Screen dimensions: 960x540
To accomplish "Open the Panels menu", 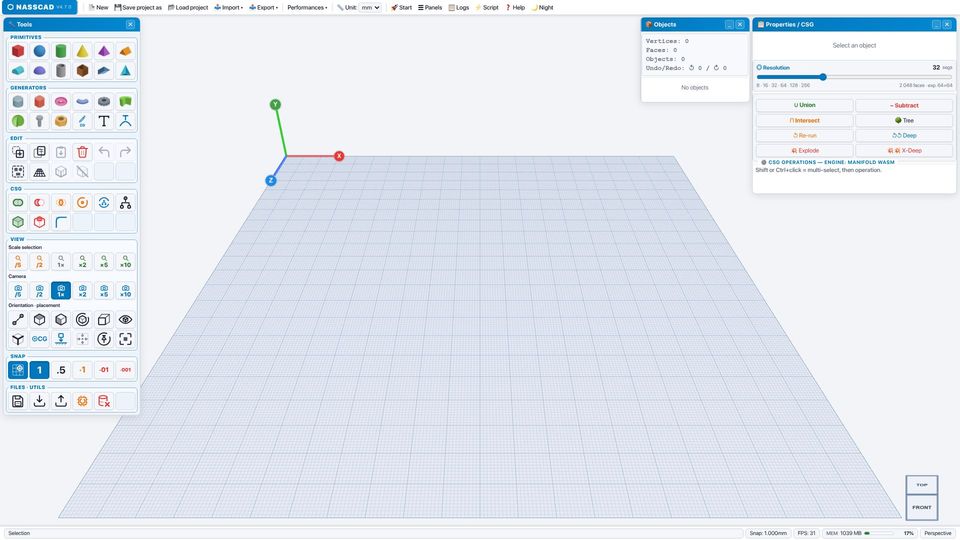I will coord(430,7).
